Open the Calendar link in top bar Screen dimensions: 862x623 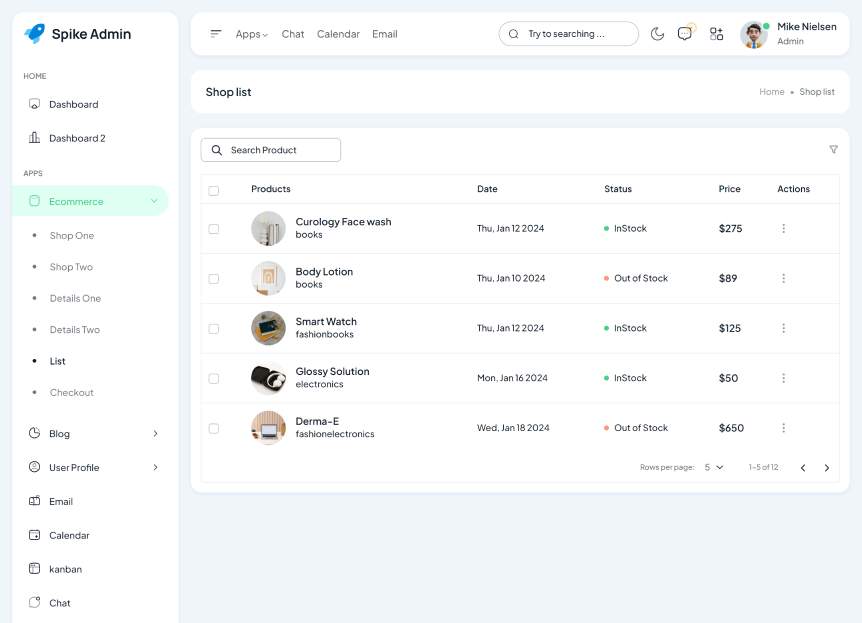[338, 34]
